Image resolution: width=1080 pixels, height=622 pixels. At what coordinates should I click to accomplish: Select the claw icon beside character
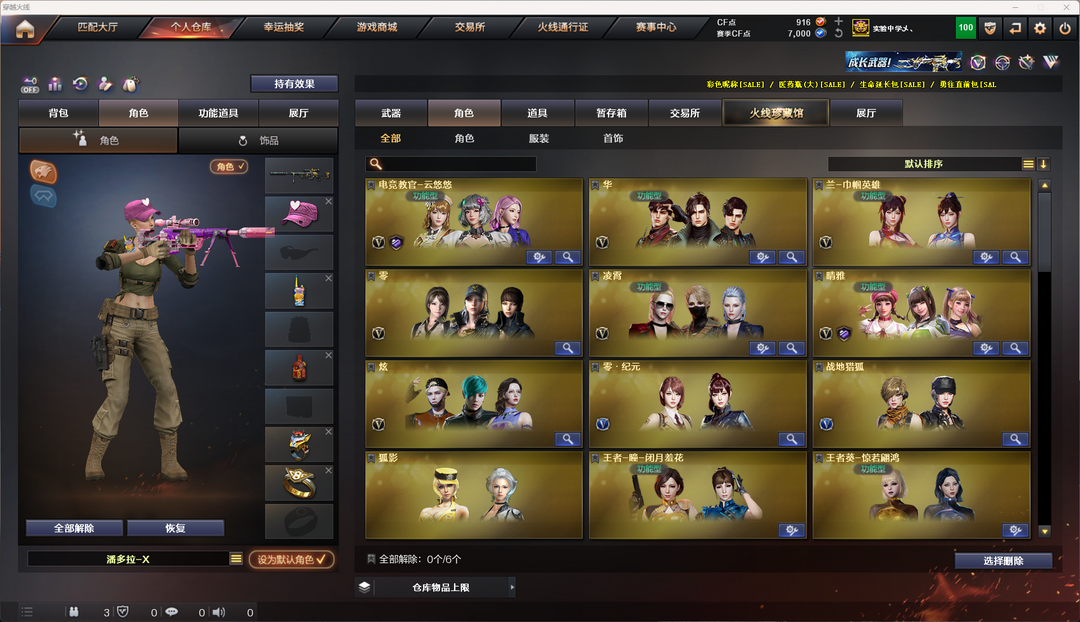(x=43, y=172)
